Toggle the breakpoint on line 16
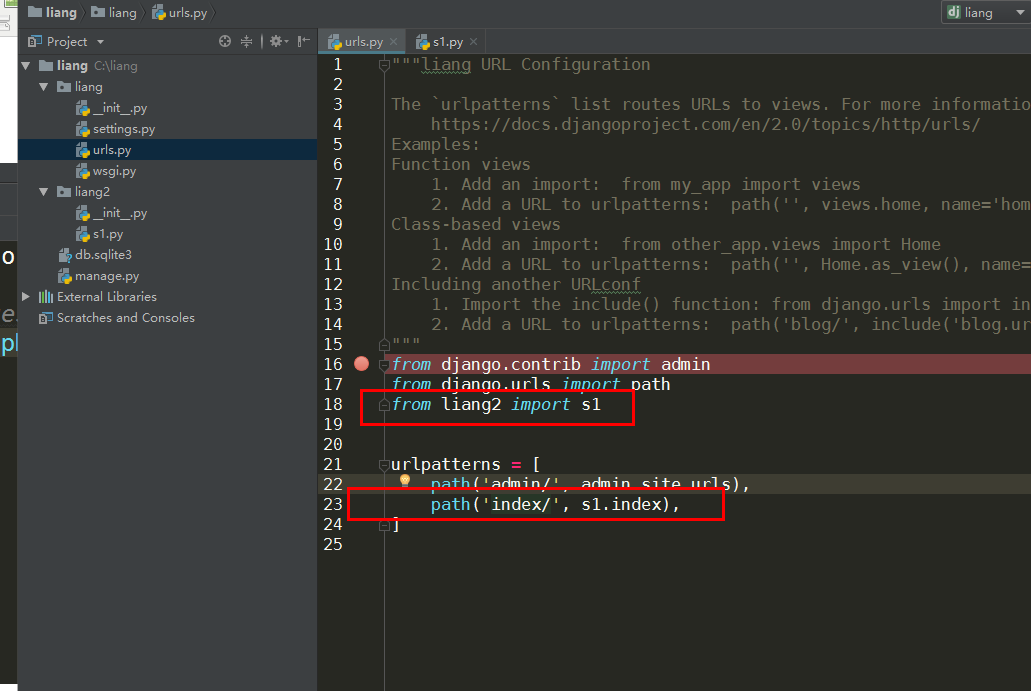The height and width of the screenshot is (691, 1031). pos(362,364)
